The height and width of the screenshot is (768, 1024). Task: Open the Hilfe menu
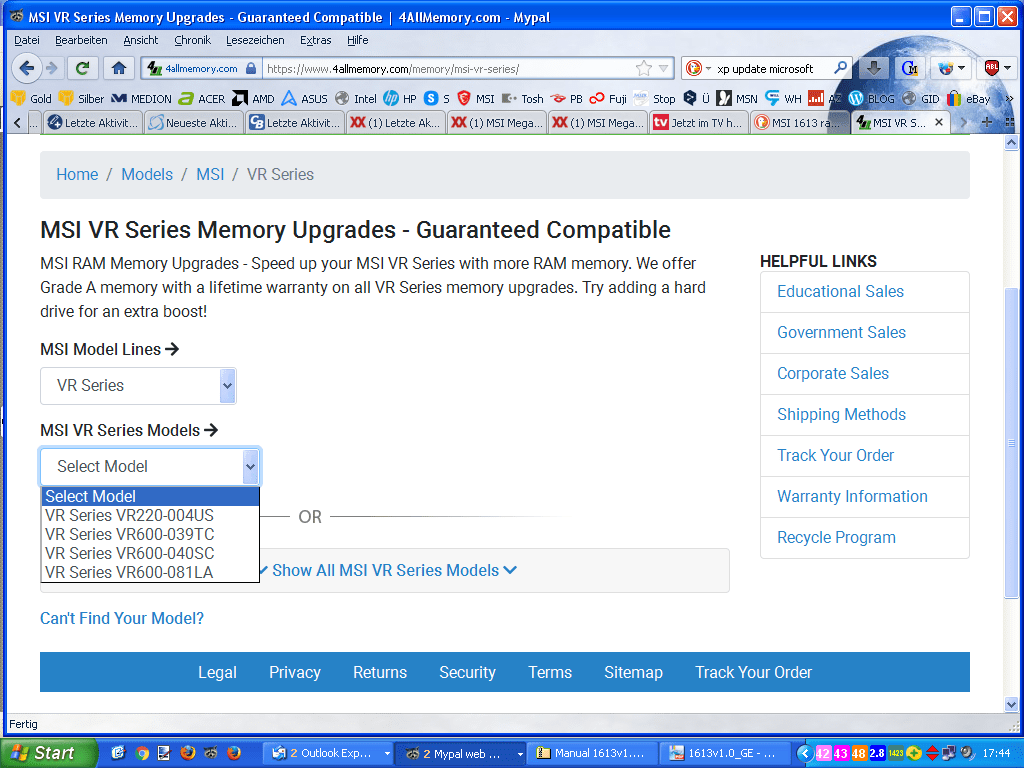click(357, 40)
